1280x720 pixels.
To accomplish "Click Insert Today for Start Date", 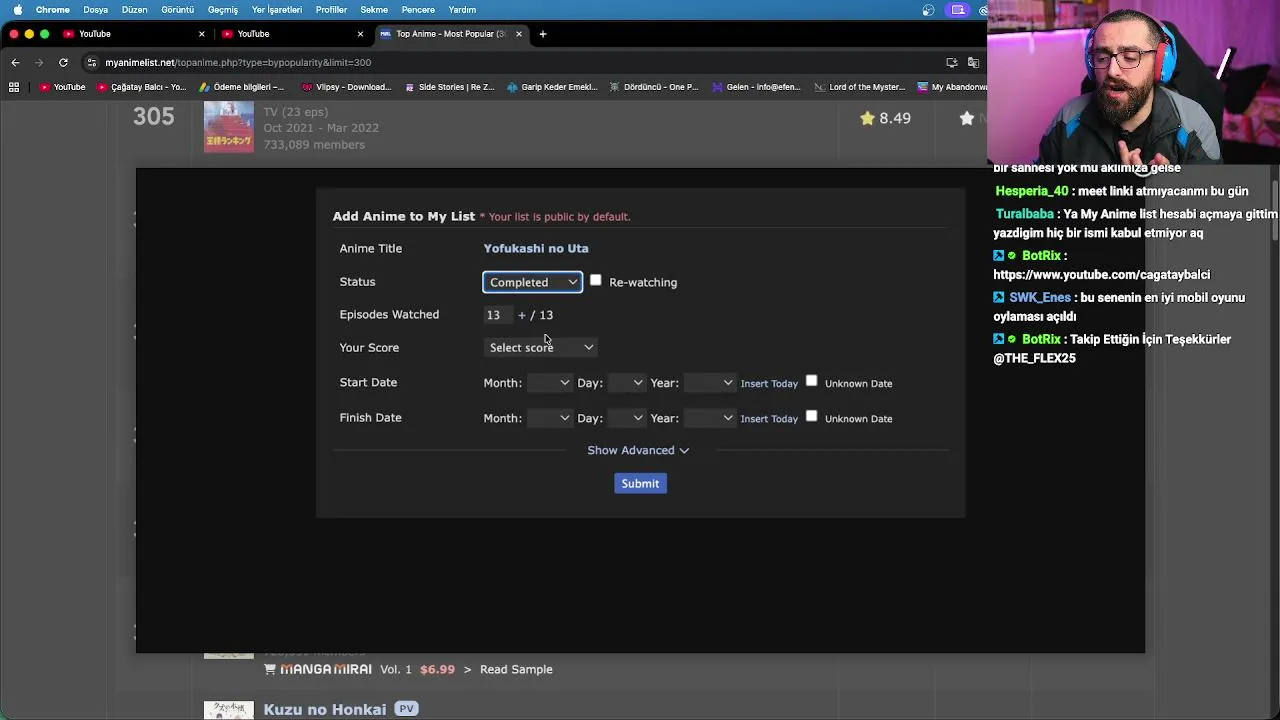I will point(769,384).
